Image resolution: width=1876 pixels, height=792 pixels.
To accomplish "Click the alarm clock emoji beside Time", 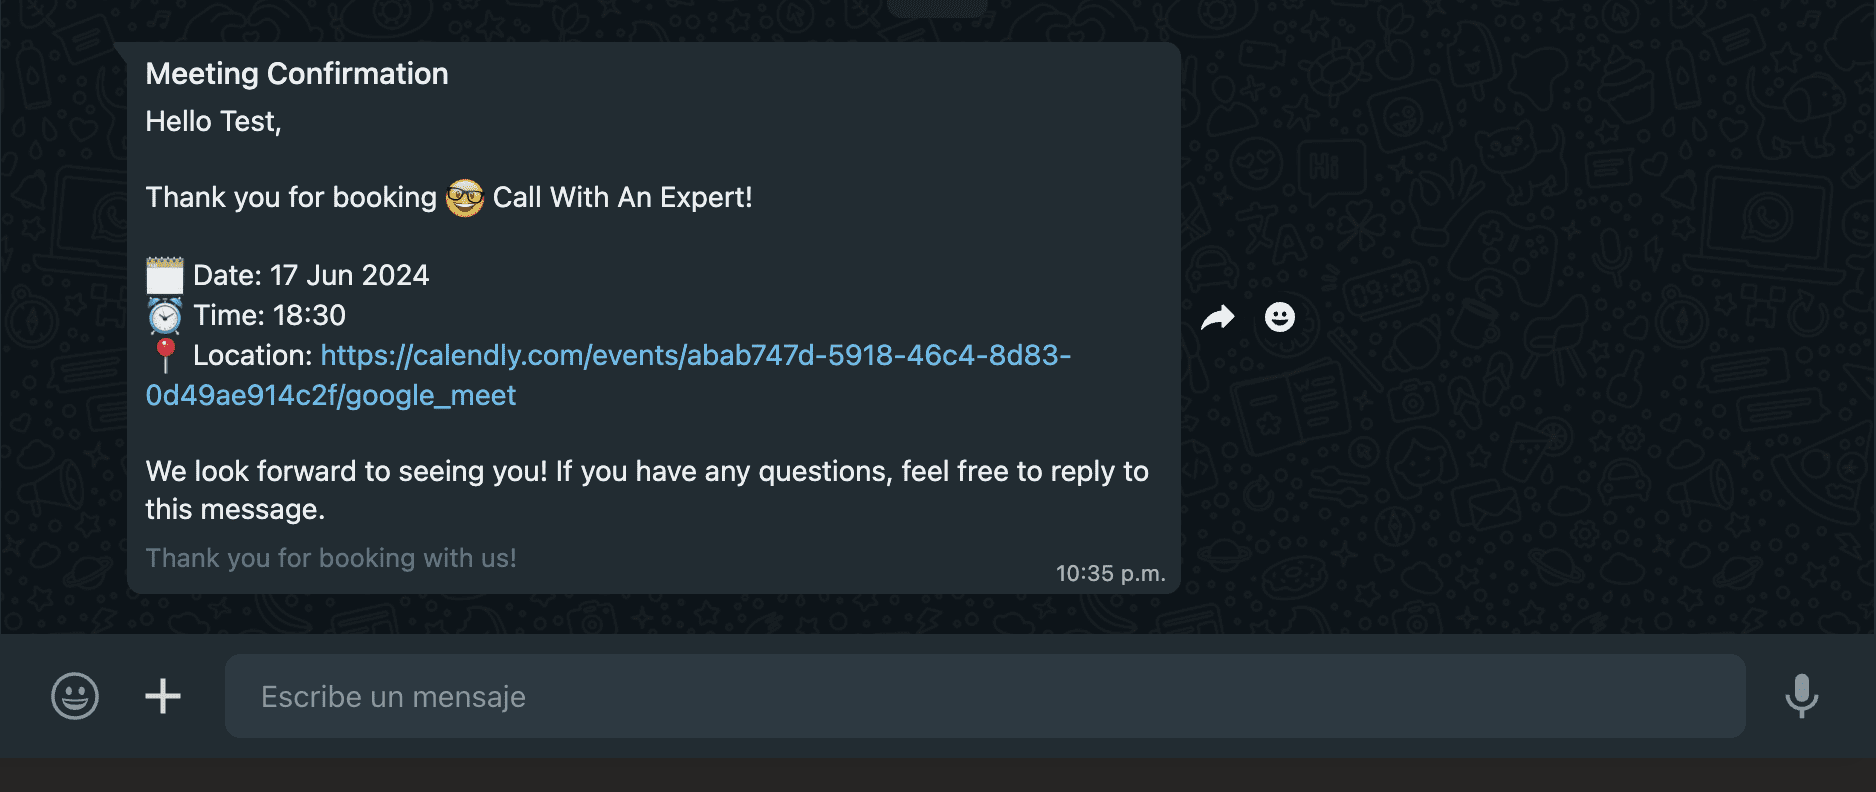I will coord(165,316).
